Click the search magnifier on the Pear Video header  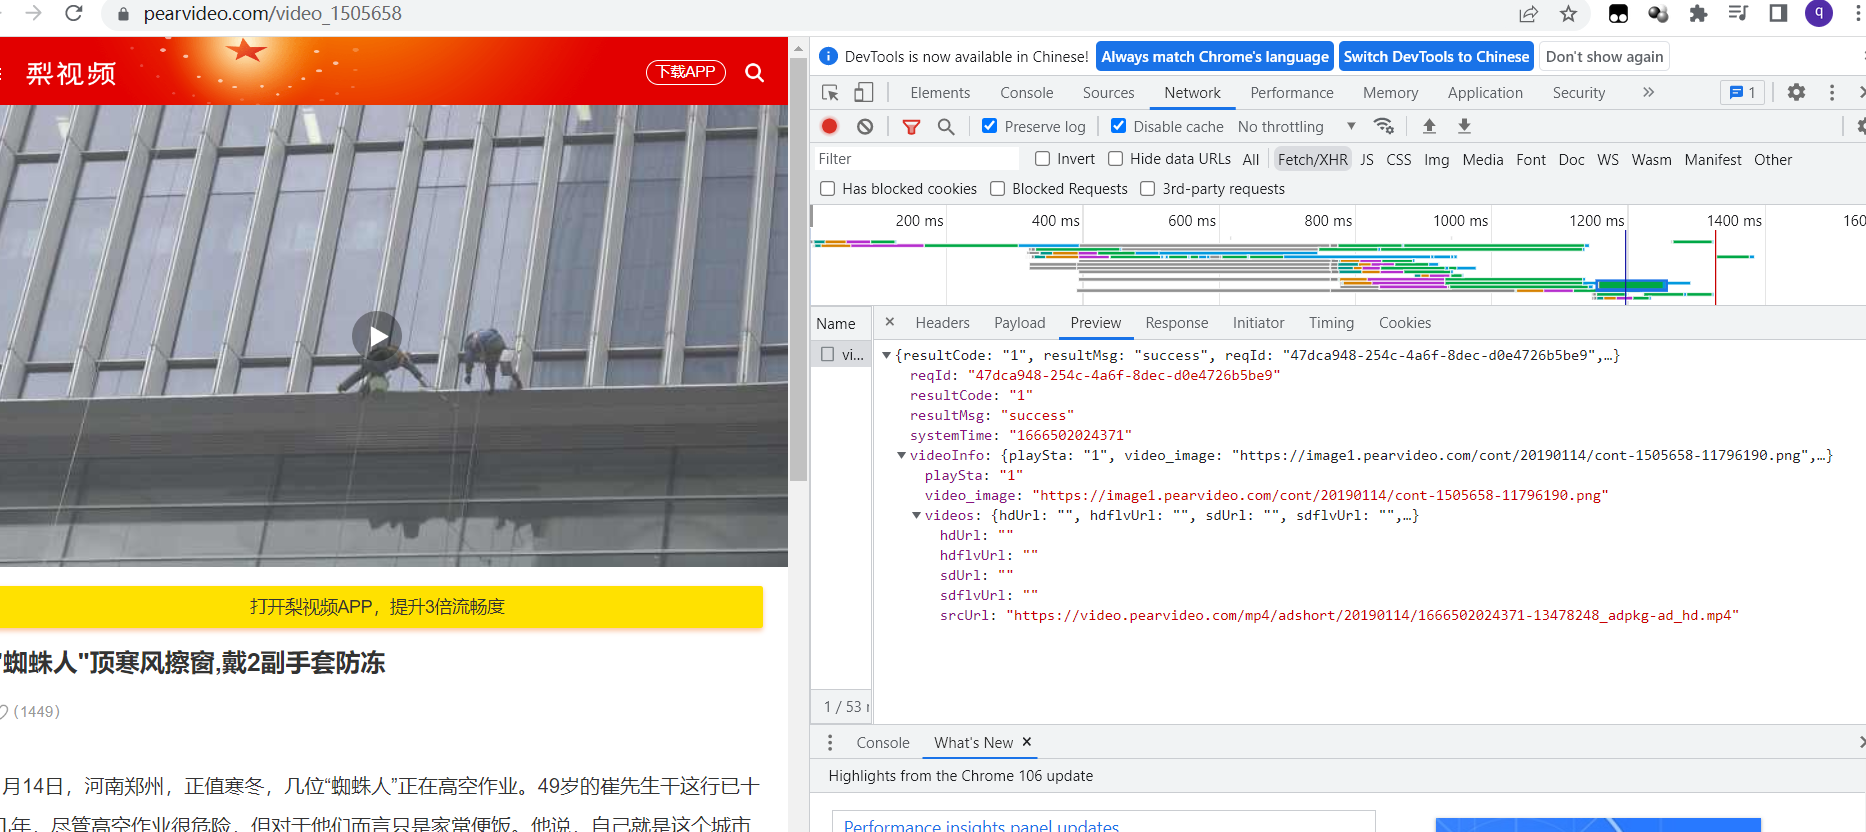(x=755, y=72)
